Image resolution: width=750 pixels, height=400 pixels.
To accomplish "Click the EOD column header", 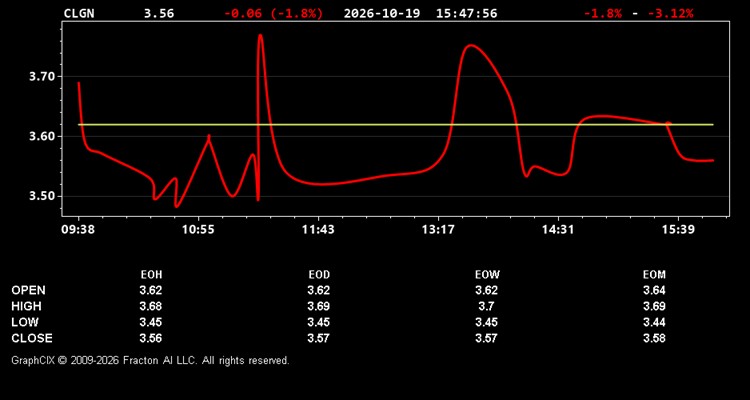I will [319, 275].
